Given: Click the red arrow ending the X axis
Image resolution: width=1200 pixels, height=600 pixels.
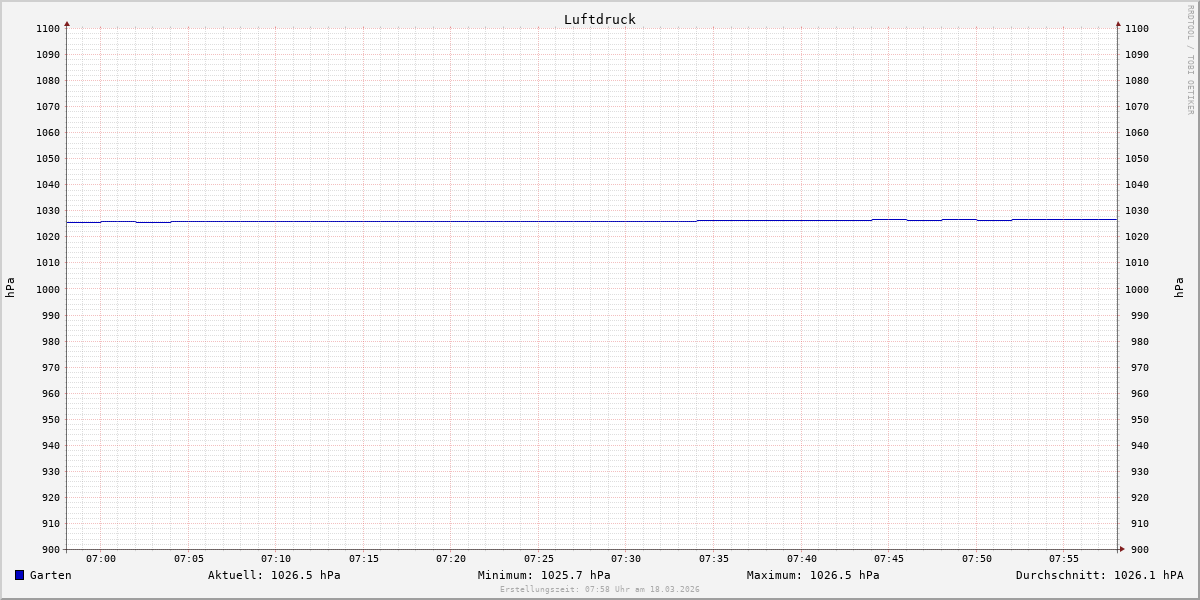Looking at the screenshot, I should pos(1122,548).
